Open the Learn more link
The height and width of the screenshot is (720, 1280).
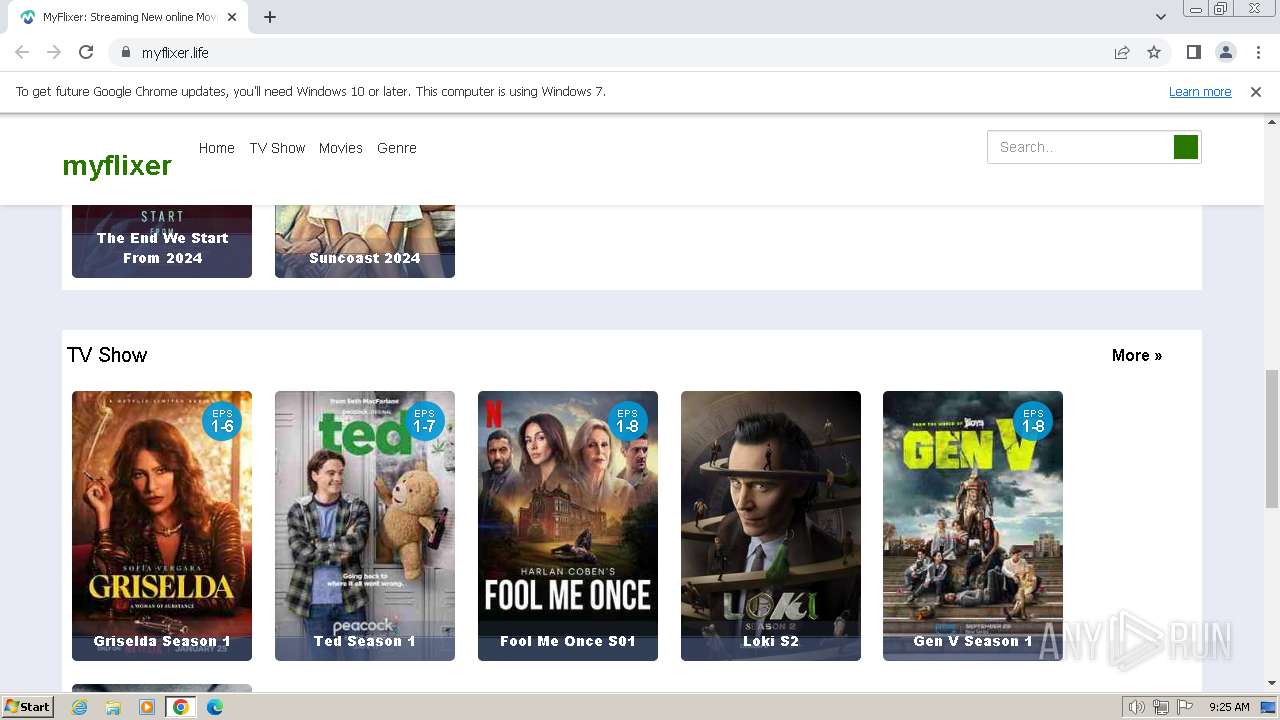(1200, 92)
